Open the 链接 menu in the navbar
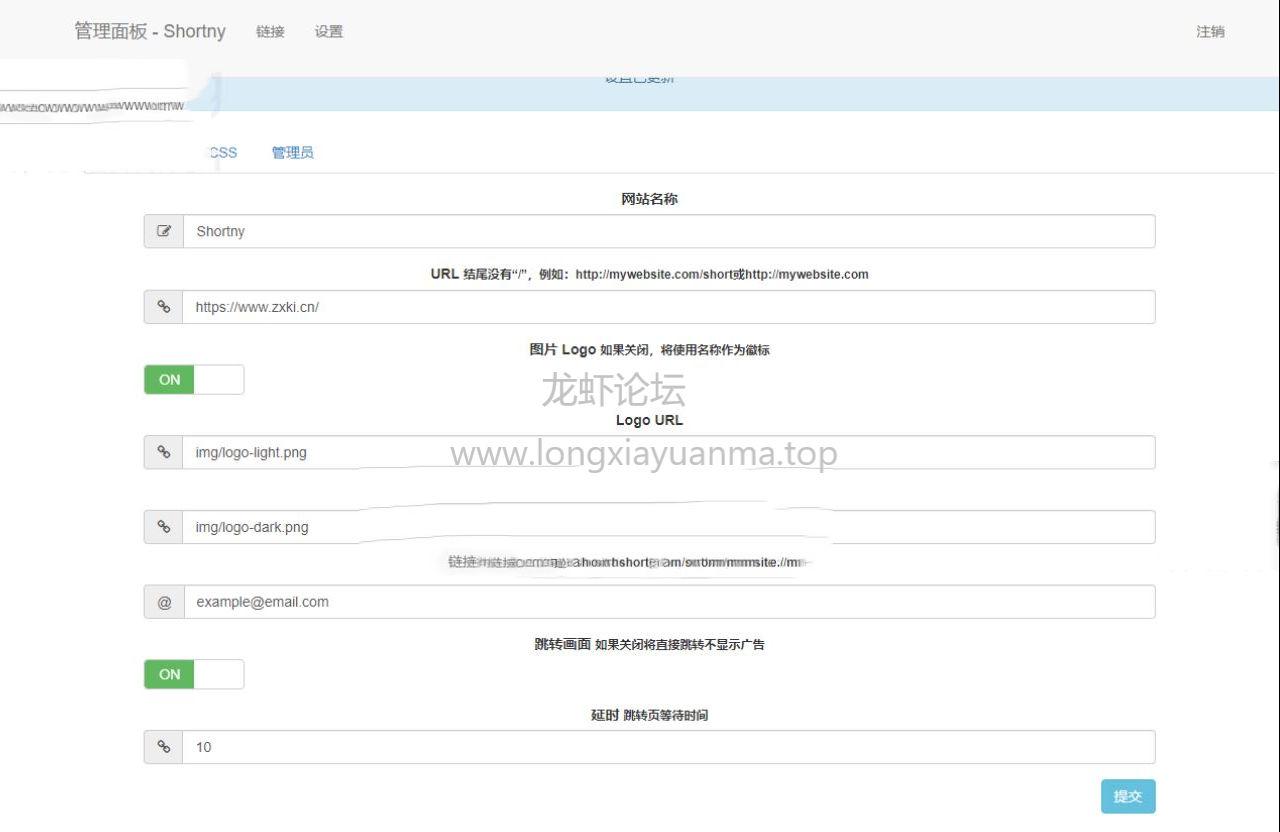1280x832 pixels. (270, 31)
